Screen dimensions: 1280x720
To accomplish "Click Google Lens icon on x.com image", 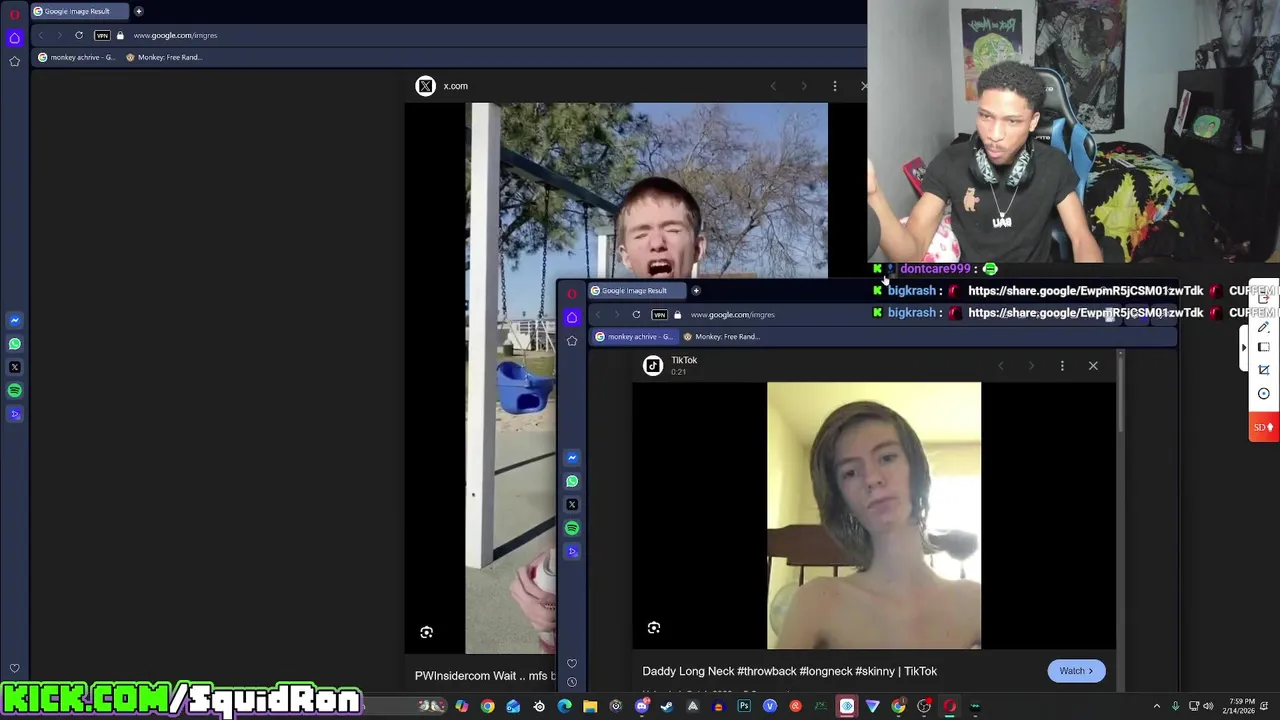I will click(426, 632).
